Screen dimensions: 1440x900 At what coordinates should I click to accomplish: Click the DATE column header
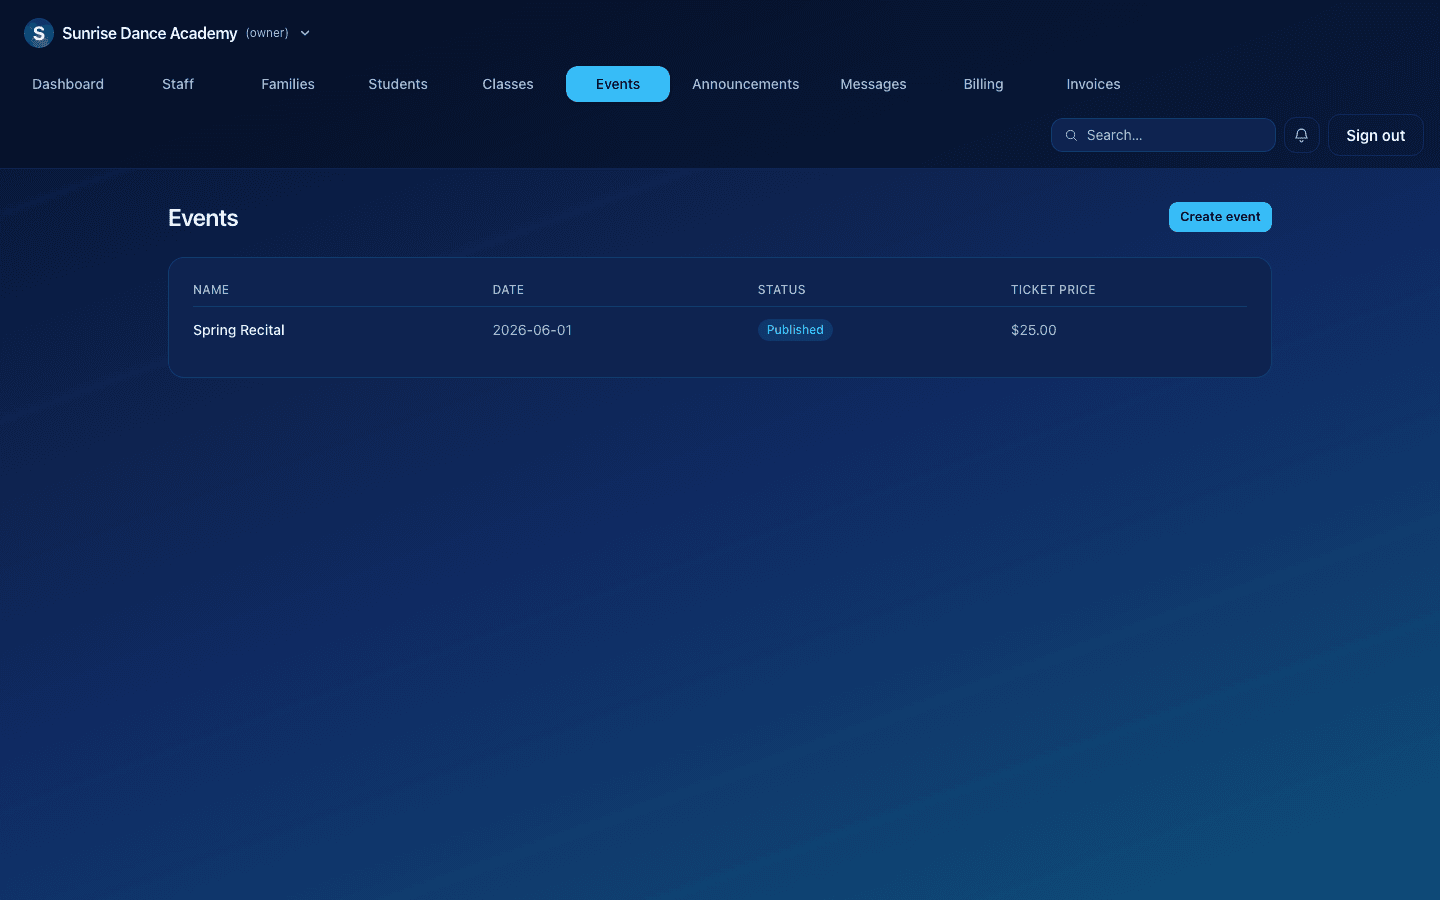coord(508,290)
